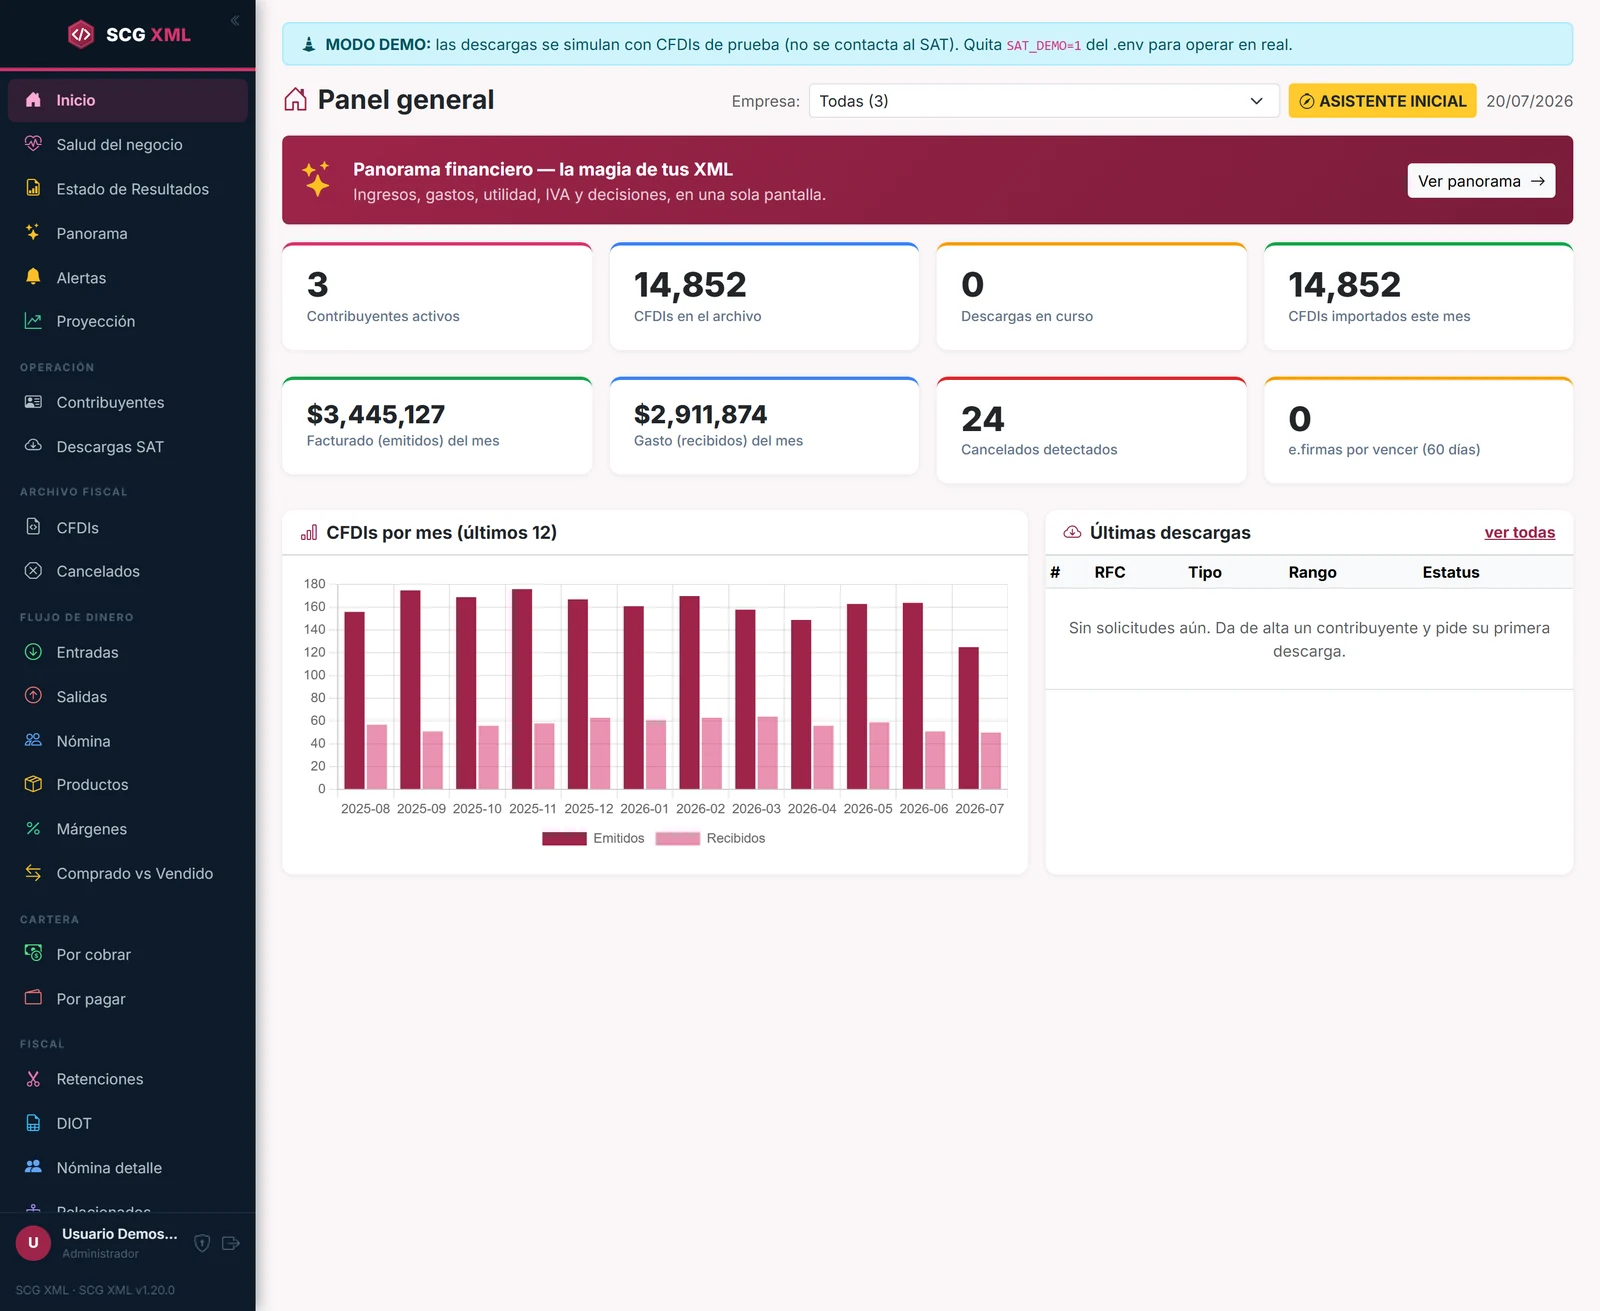This screenshot has width=1600, height=1311.
Task: Click the Descargas SAT cloud icon
Action: [x=33, y=446]
